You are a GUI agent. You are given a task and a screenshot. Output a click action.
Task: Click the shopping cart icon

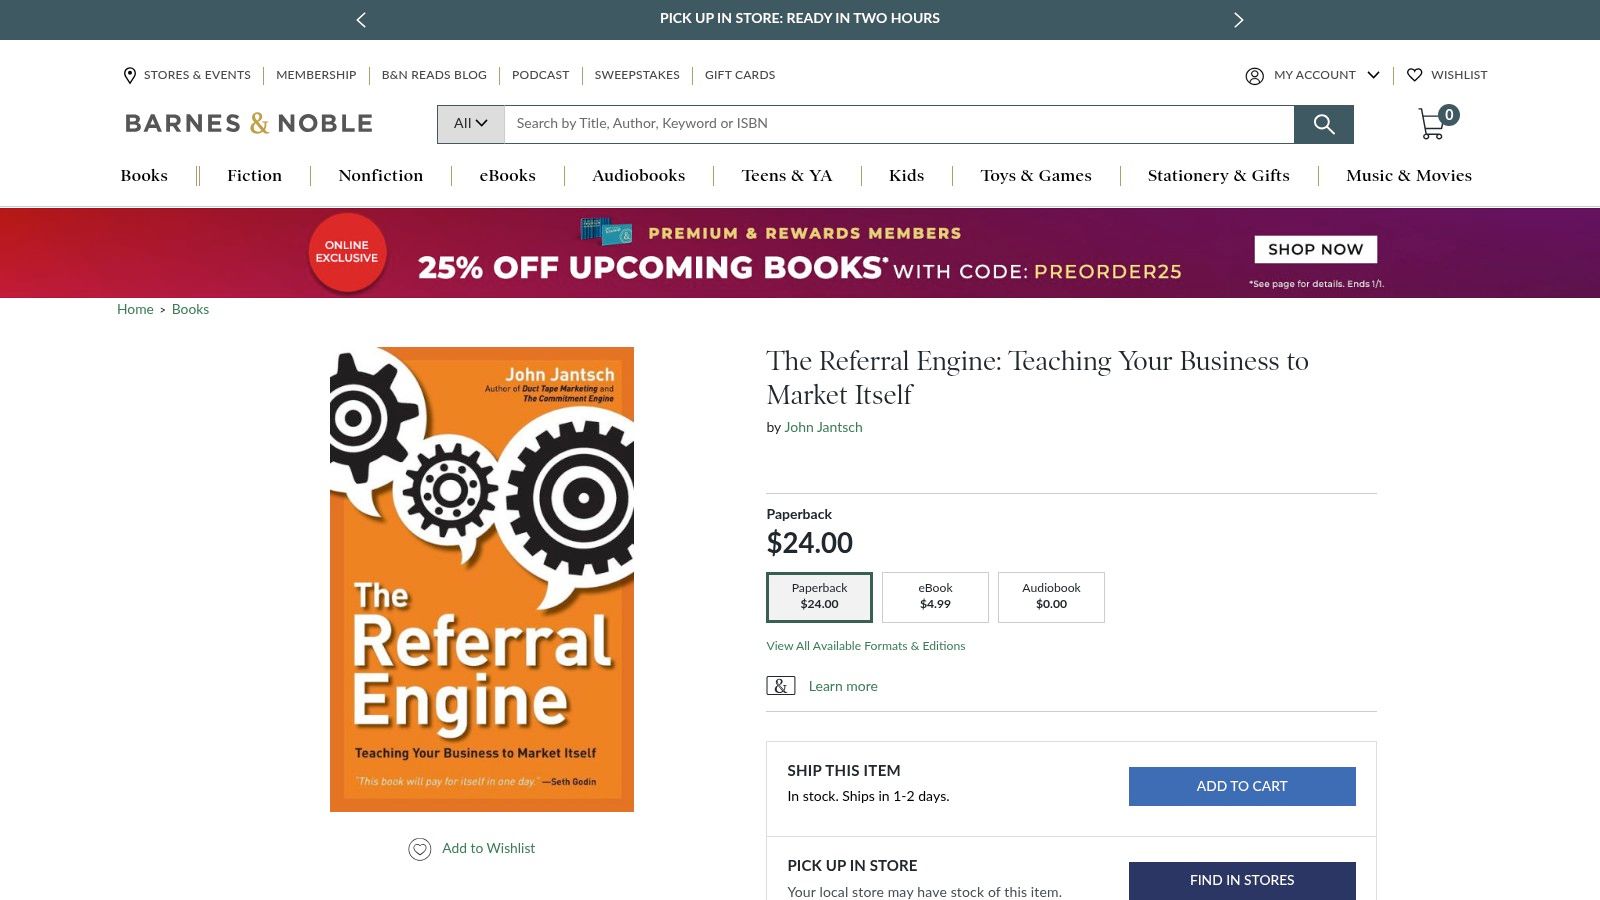point(1432,122)
